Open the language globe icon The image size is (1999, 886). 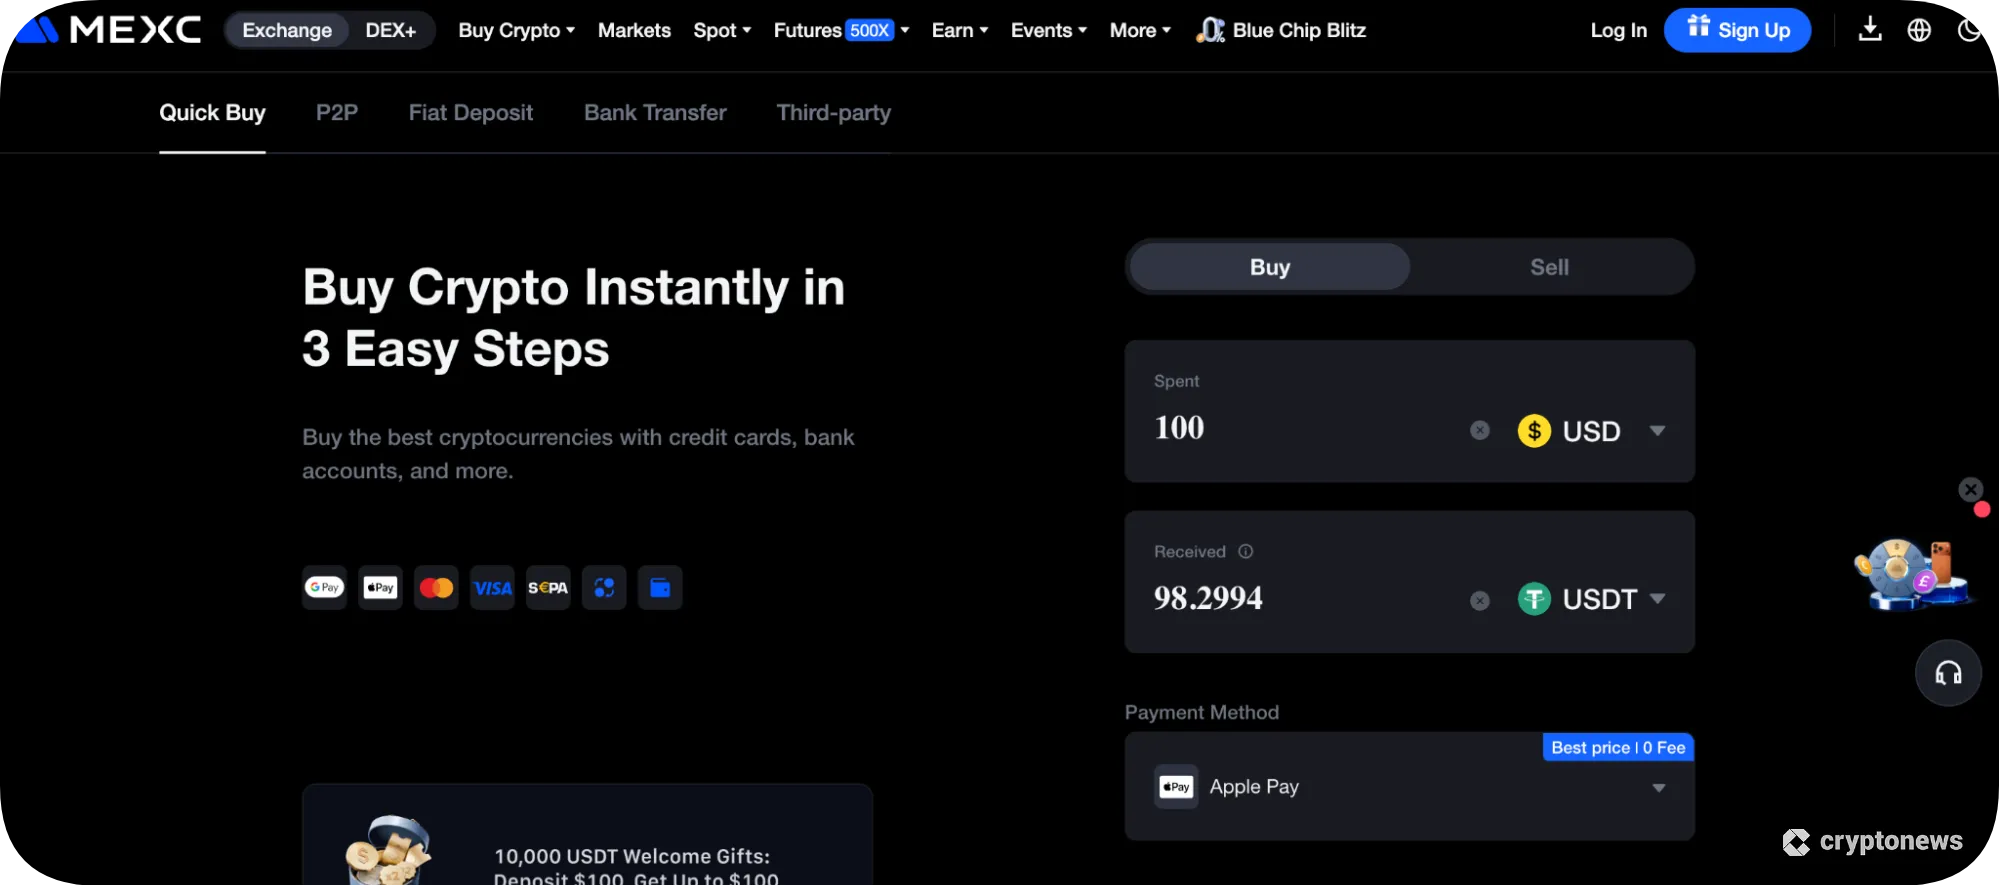tap(1918, 30)
